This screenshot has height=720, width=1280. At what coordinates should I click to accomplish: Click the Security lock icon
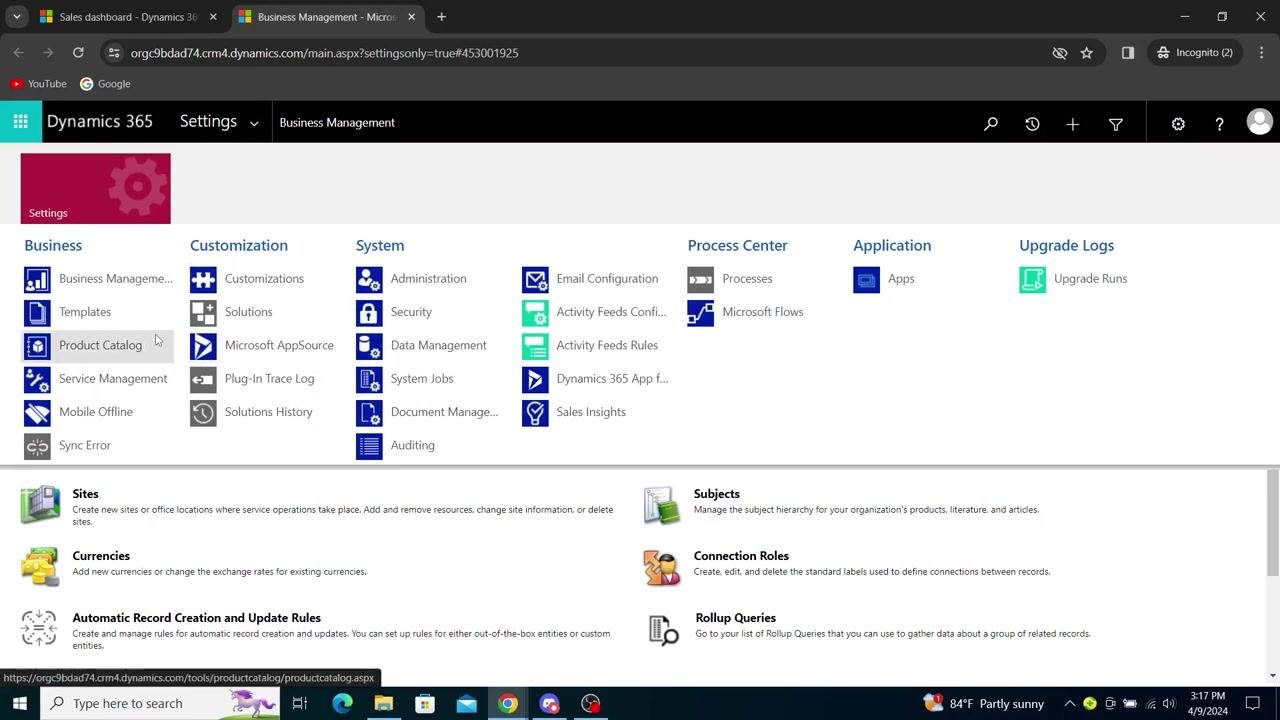tap(369, 313)
